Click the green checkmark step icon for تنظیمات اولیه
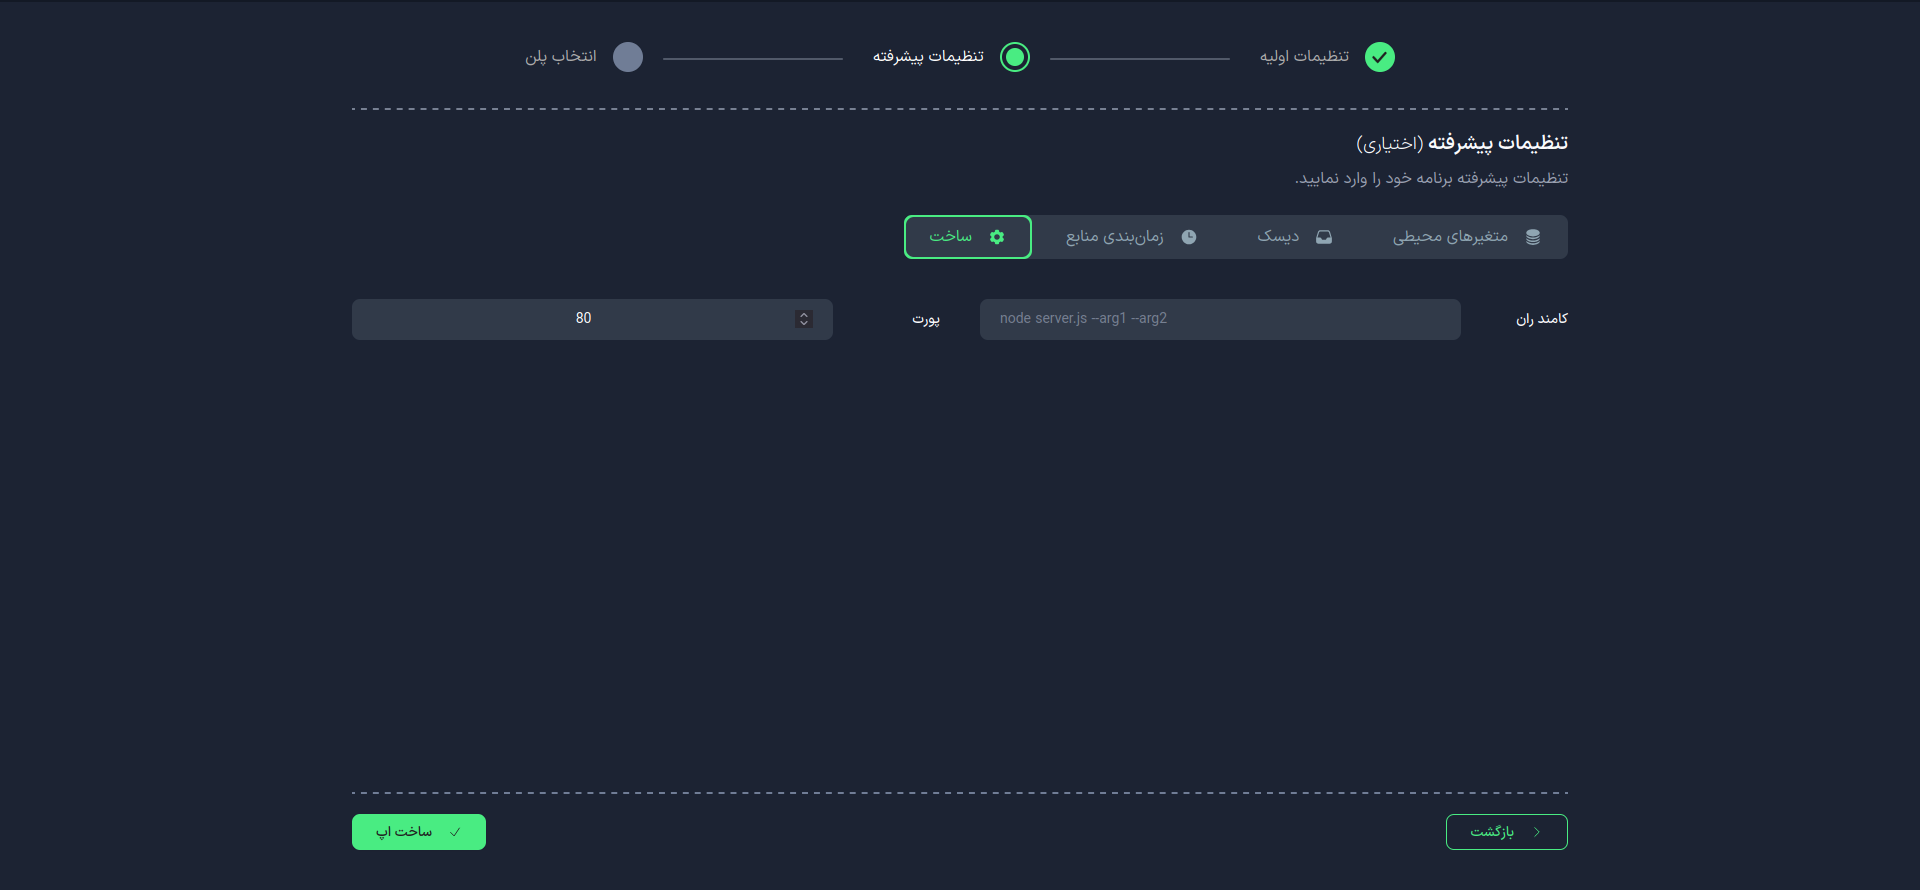Screen dimensions: 1920x890 tap(1380, 57)
